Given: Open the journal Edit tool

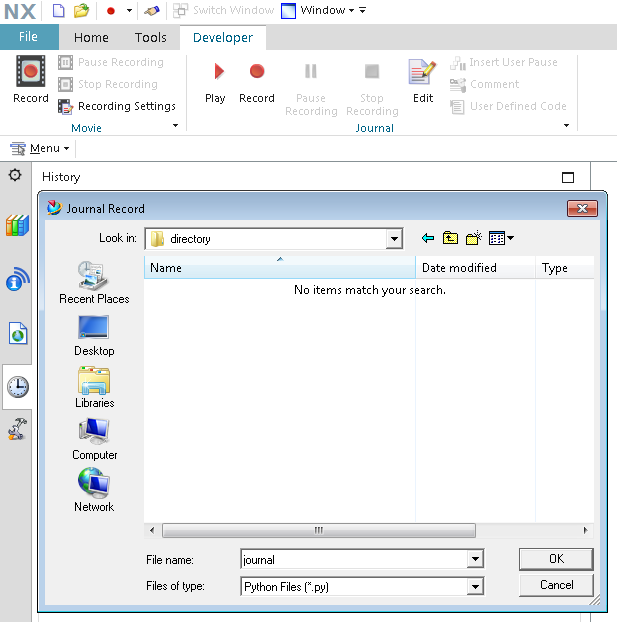Looking at the screenshot, I should (423, 81).
